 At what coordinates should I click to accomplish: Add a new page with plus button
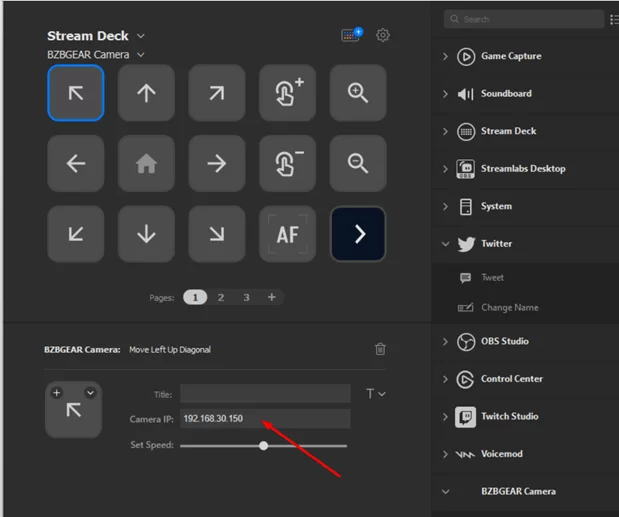272,297
